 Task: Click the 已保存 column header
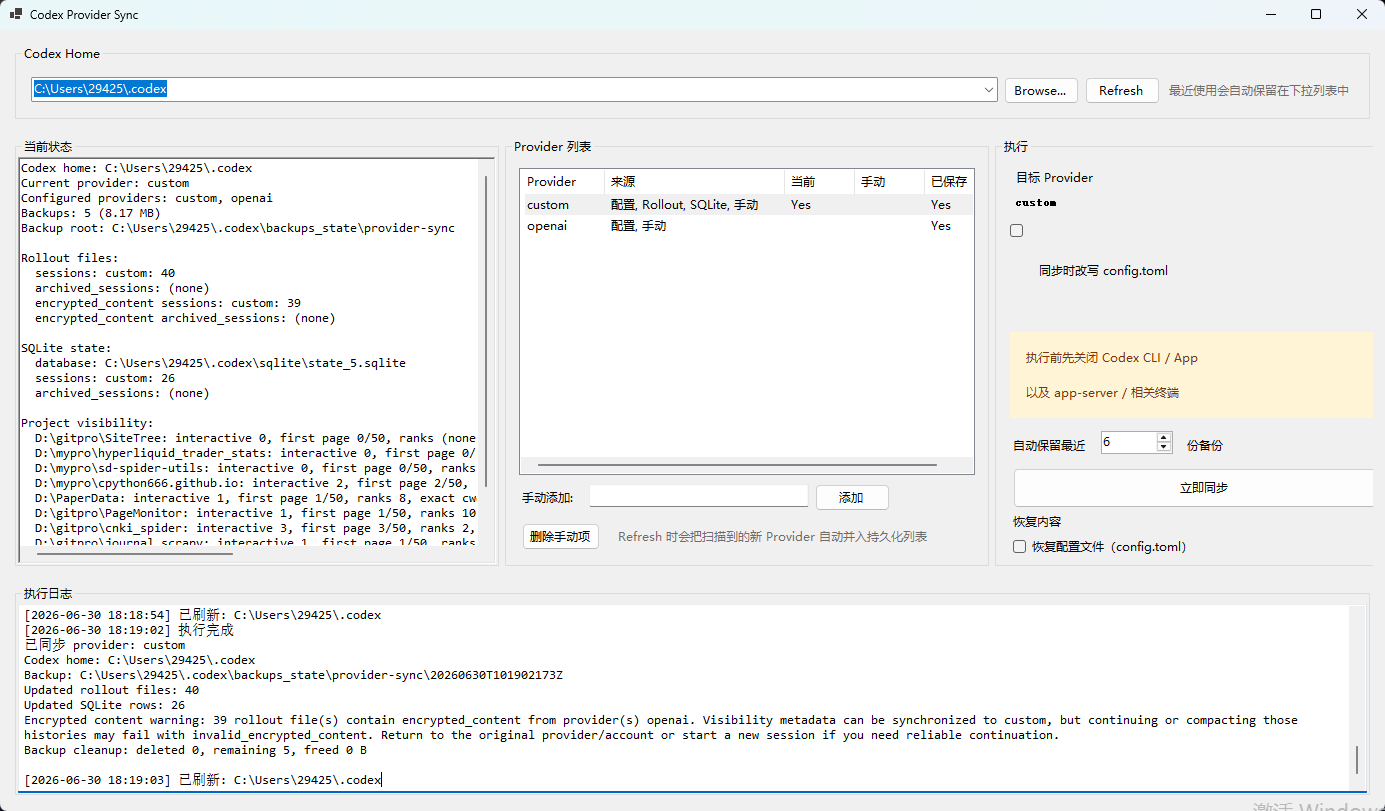coord(948,182)
